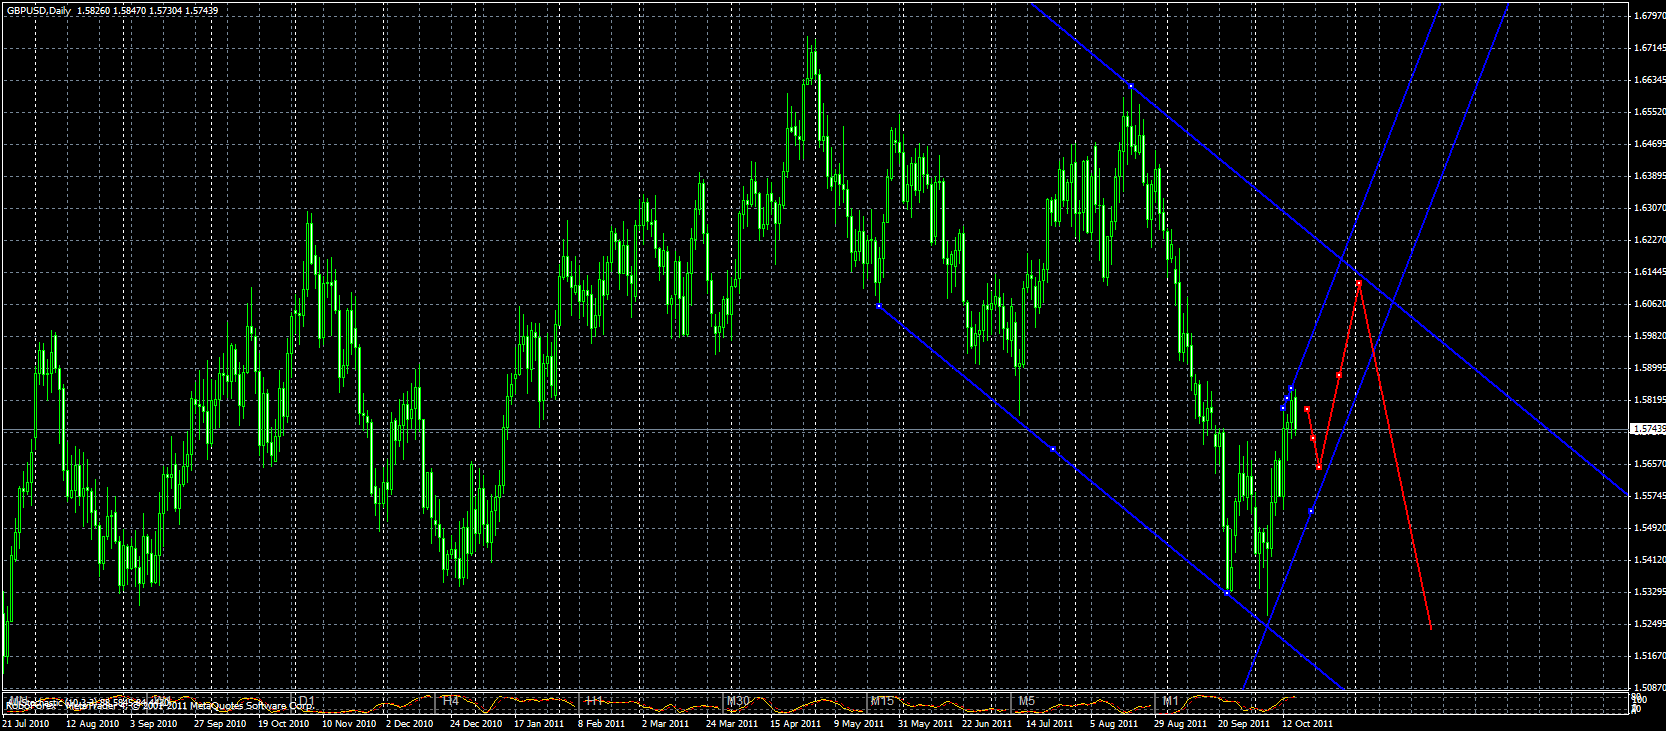Click the price axis label 1.6307
Screen dimensions: 1666x731
[1650, 208]
